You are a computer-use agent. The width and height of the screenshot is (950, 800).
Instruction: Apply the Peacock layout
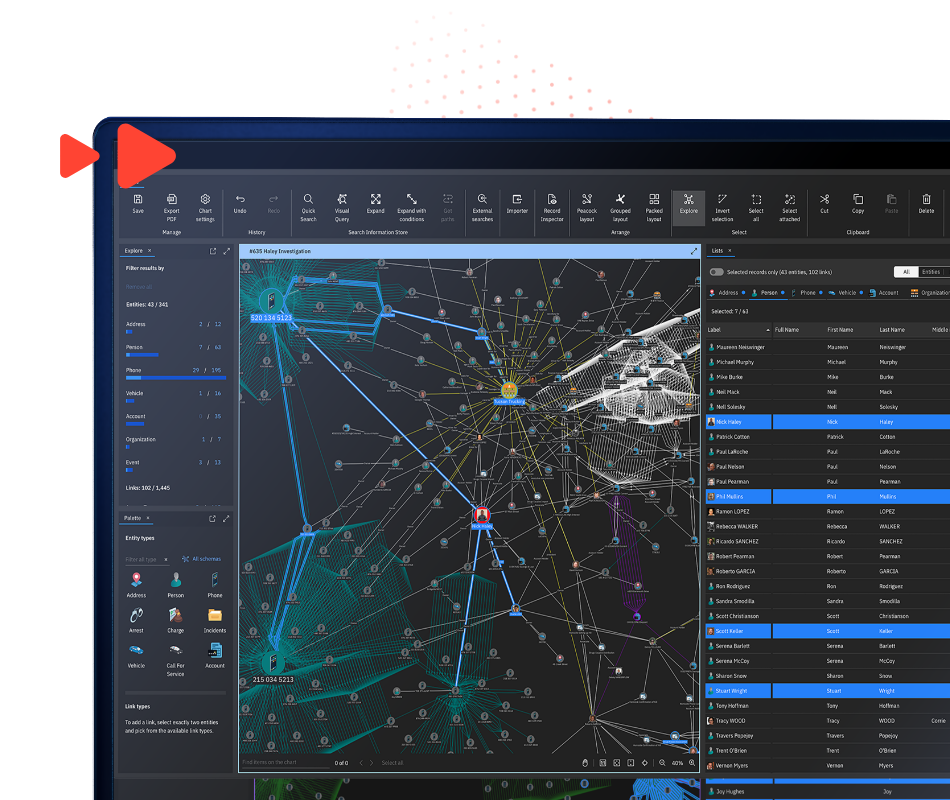[586, 208]
